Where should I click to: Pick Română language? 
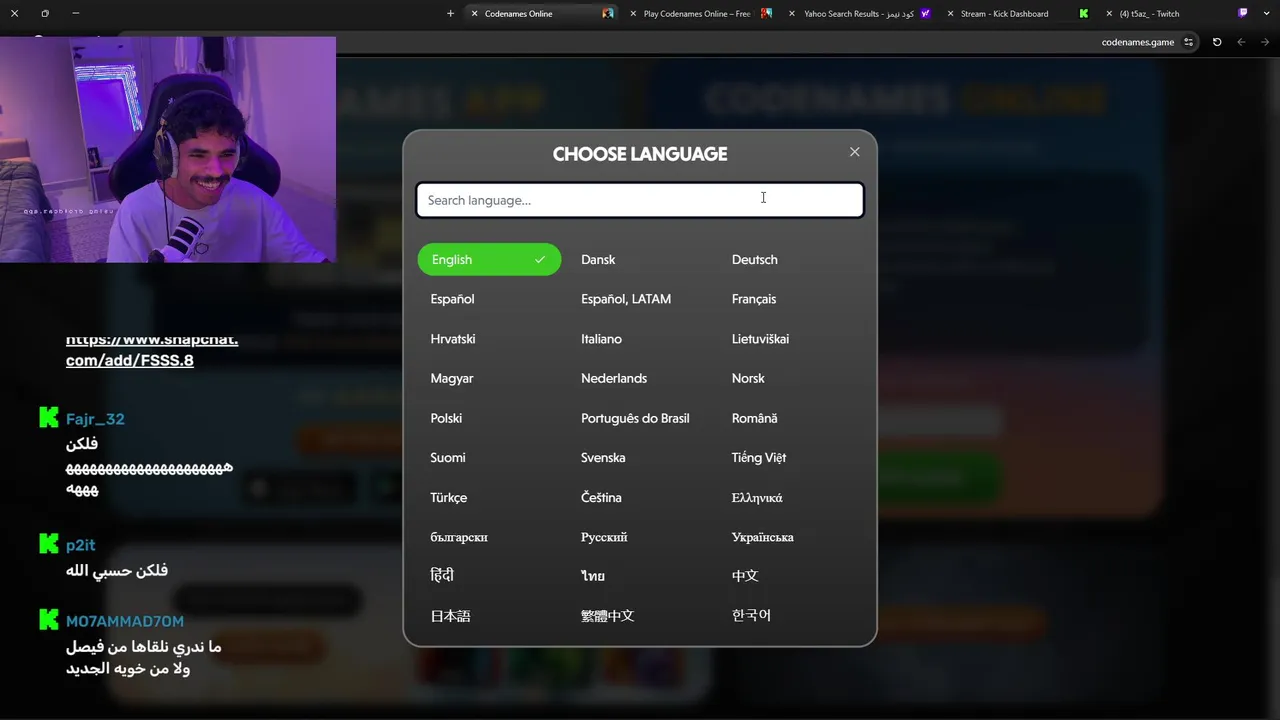tap(754, 418)
